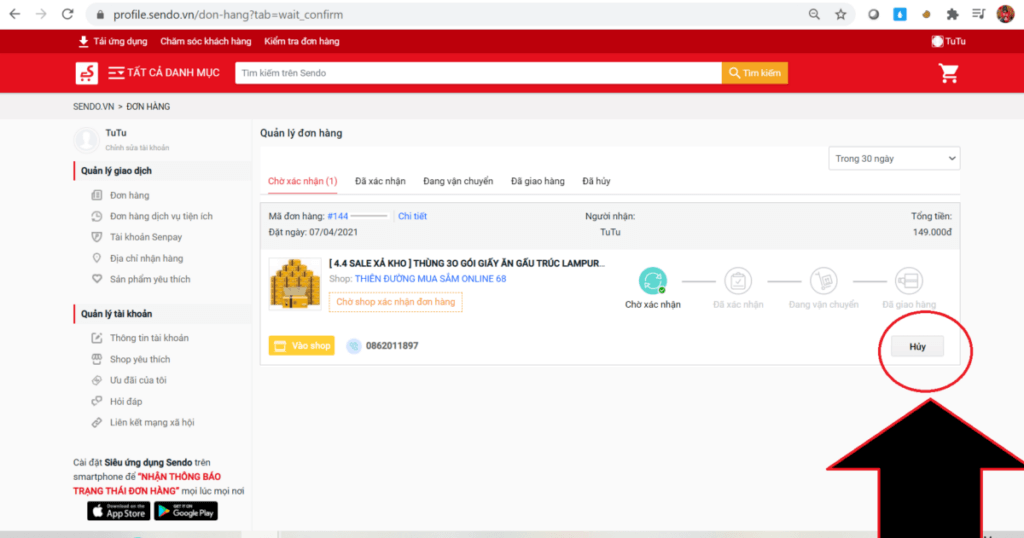Click Chỉnh sửa tài khoản link
The width and height of the screenshot is (1024, 538).
pyautogui.click(x=137, y=148)
